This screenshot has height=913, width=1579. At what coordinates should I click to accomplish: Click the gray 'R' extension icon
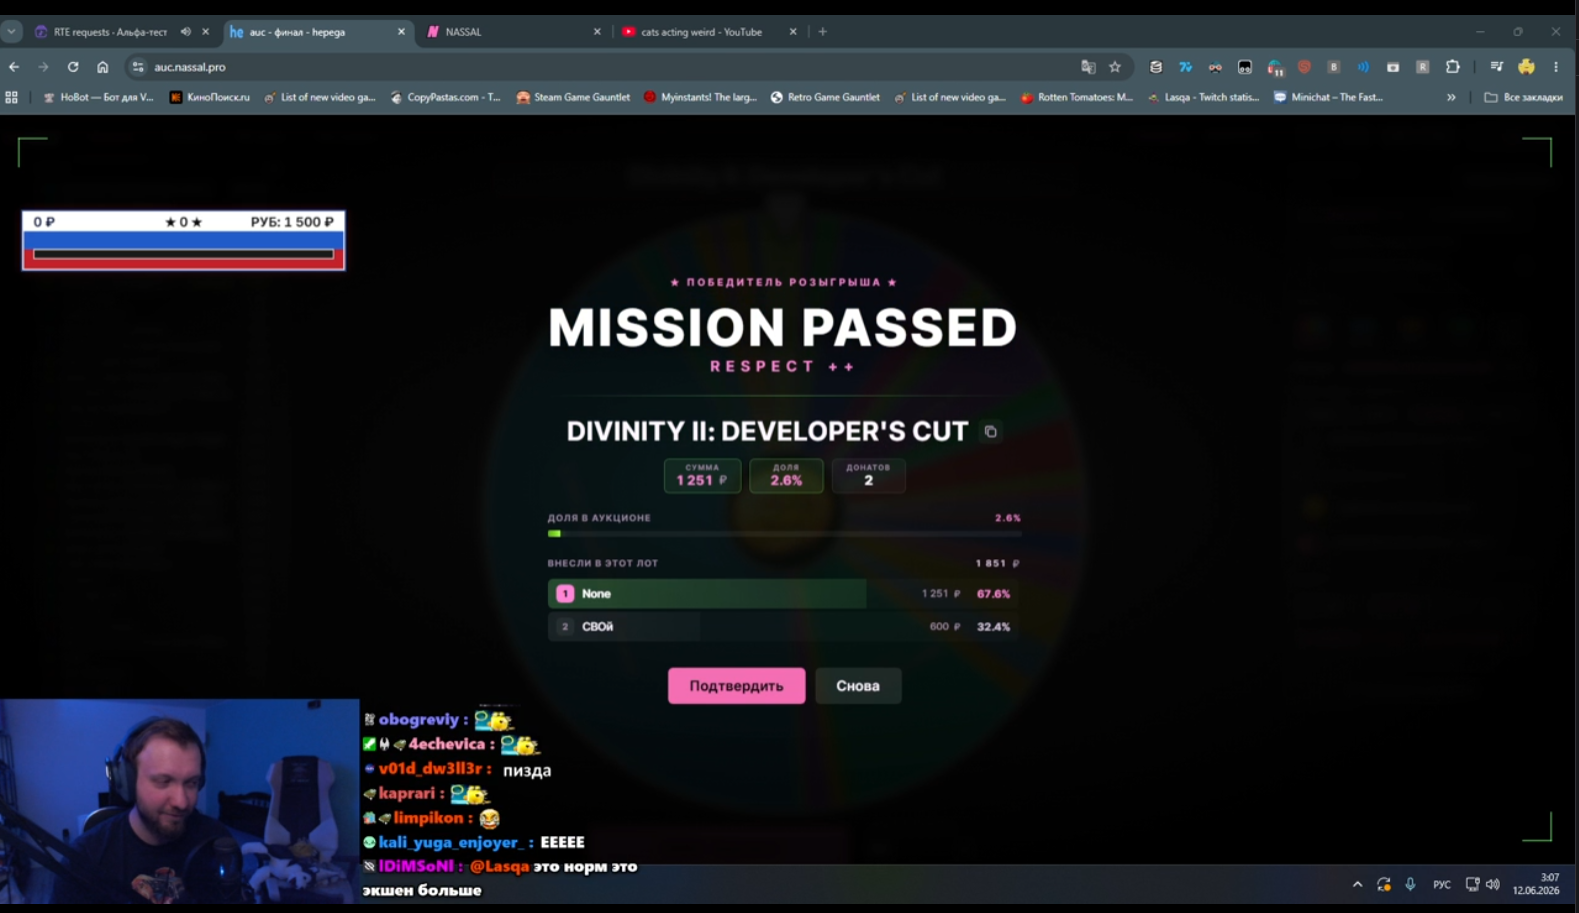tap(1422, 67)
